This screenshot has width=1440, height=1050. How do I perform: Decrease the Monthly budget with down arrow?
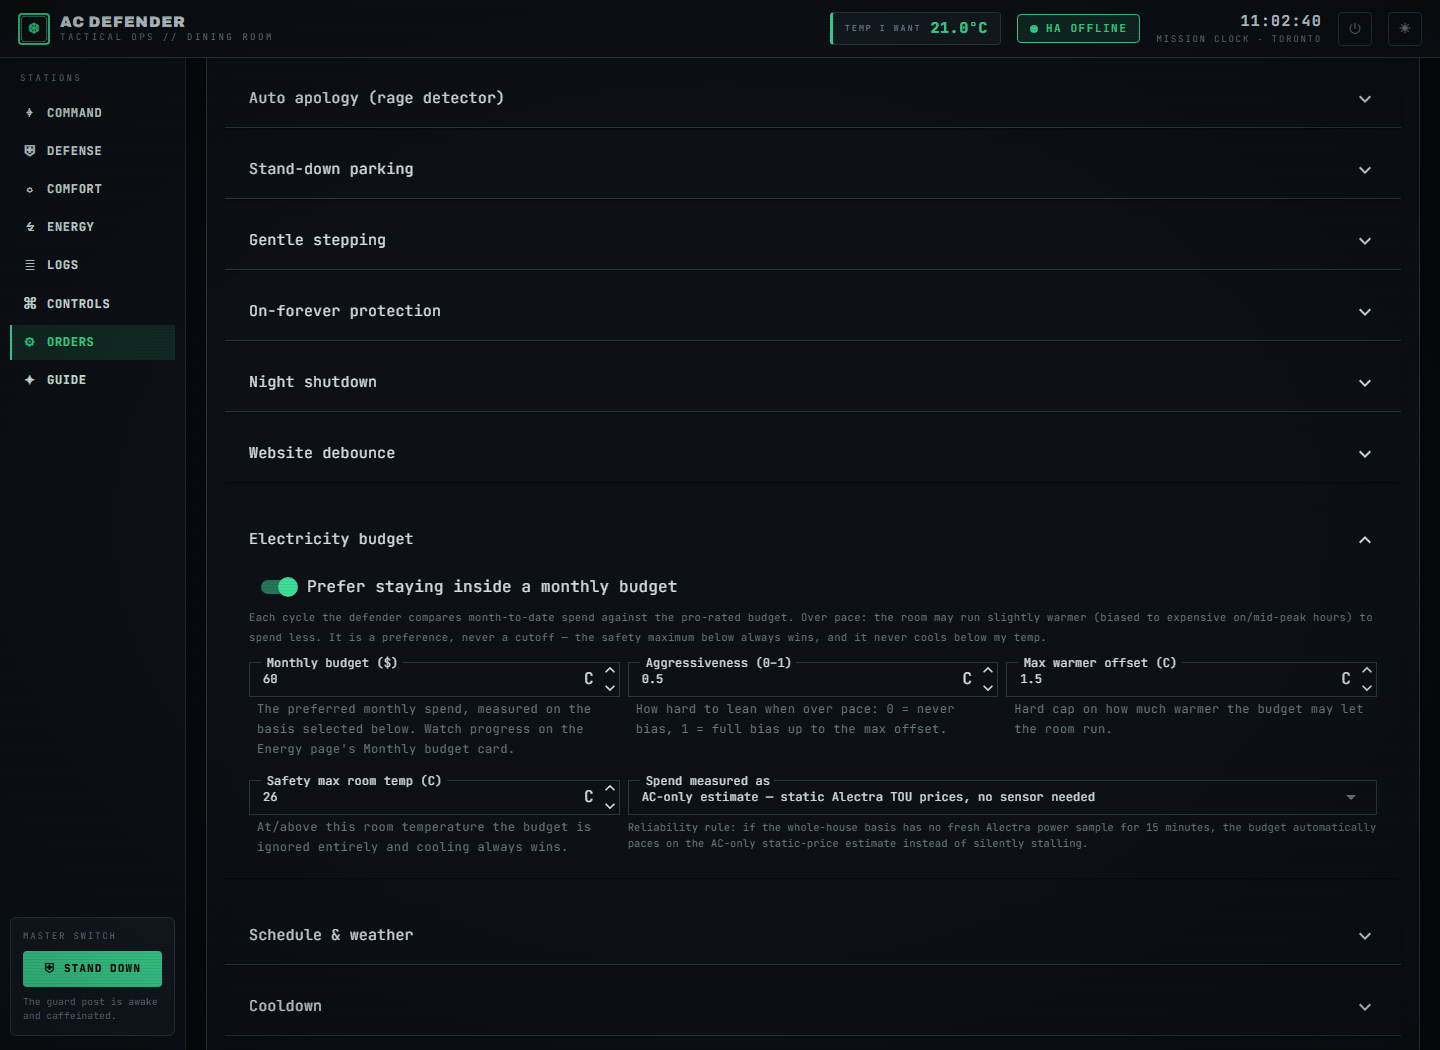610,688
